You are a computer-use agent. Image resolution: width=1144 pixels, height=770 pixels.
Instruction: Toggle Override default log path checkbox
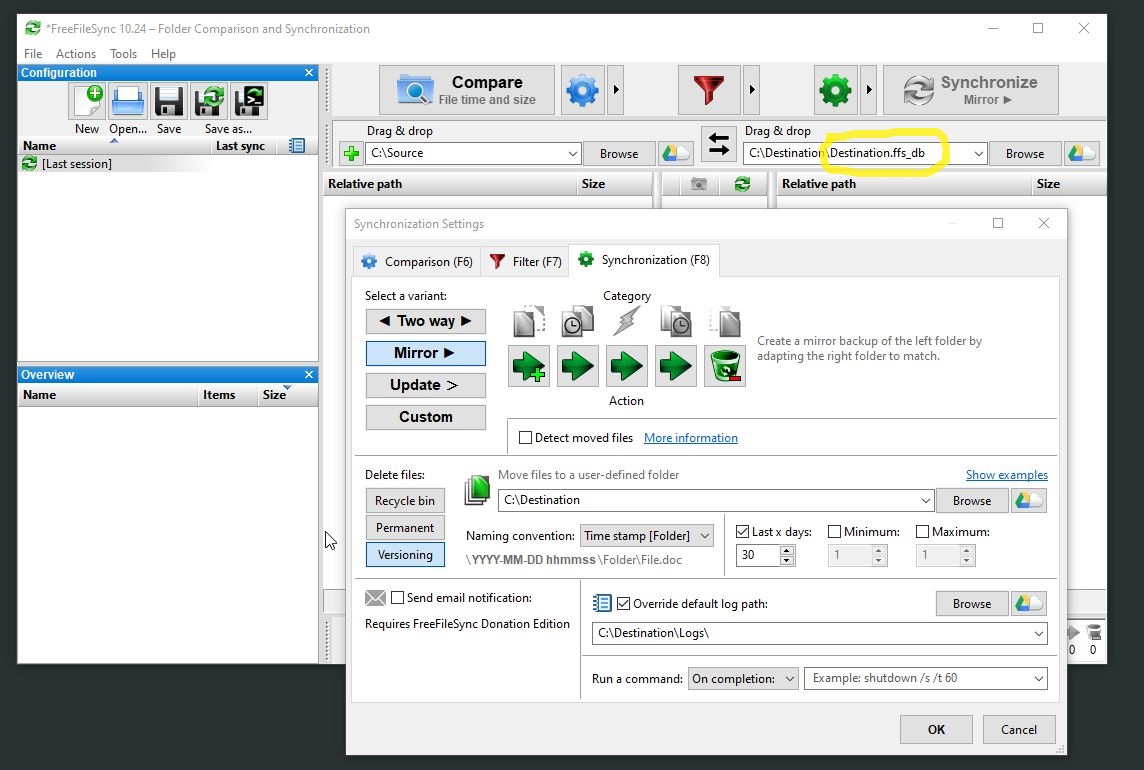pyautogui.click(x=624, y=604)
